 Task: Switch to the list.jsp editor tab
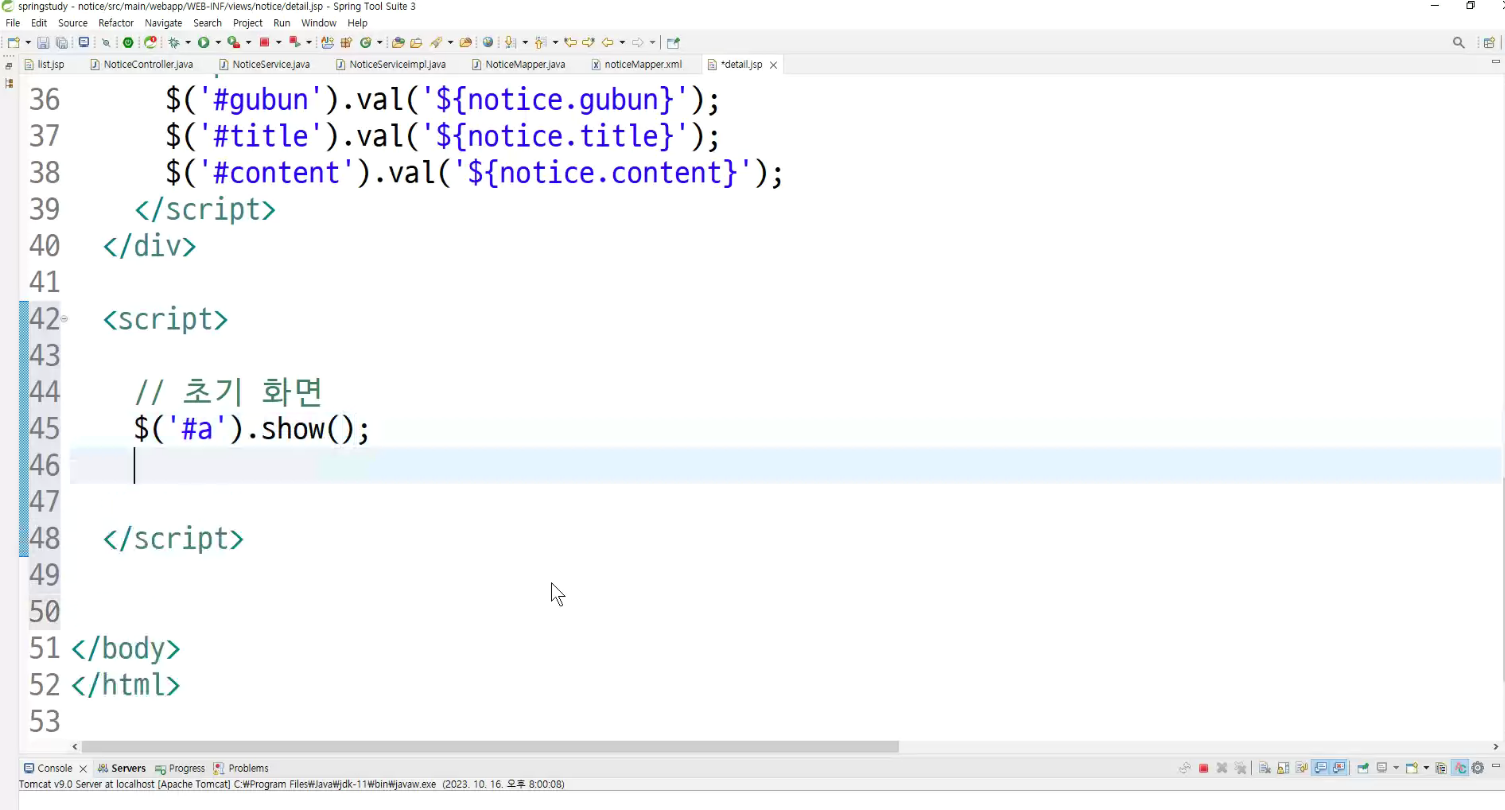point(44,64)
